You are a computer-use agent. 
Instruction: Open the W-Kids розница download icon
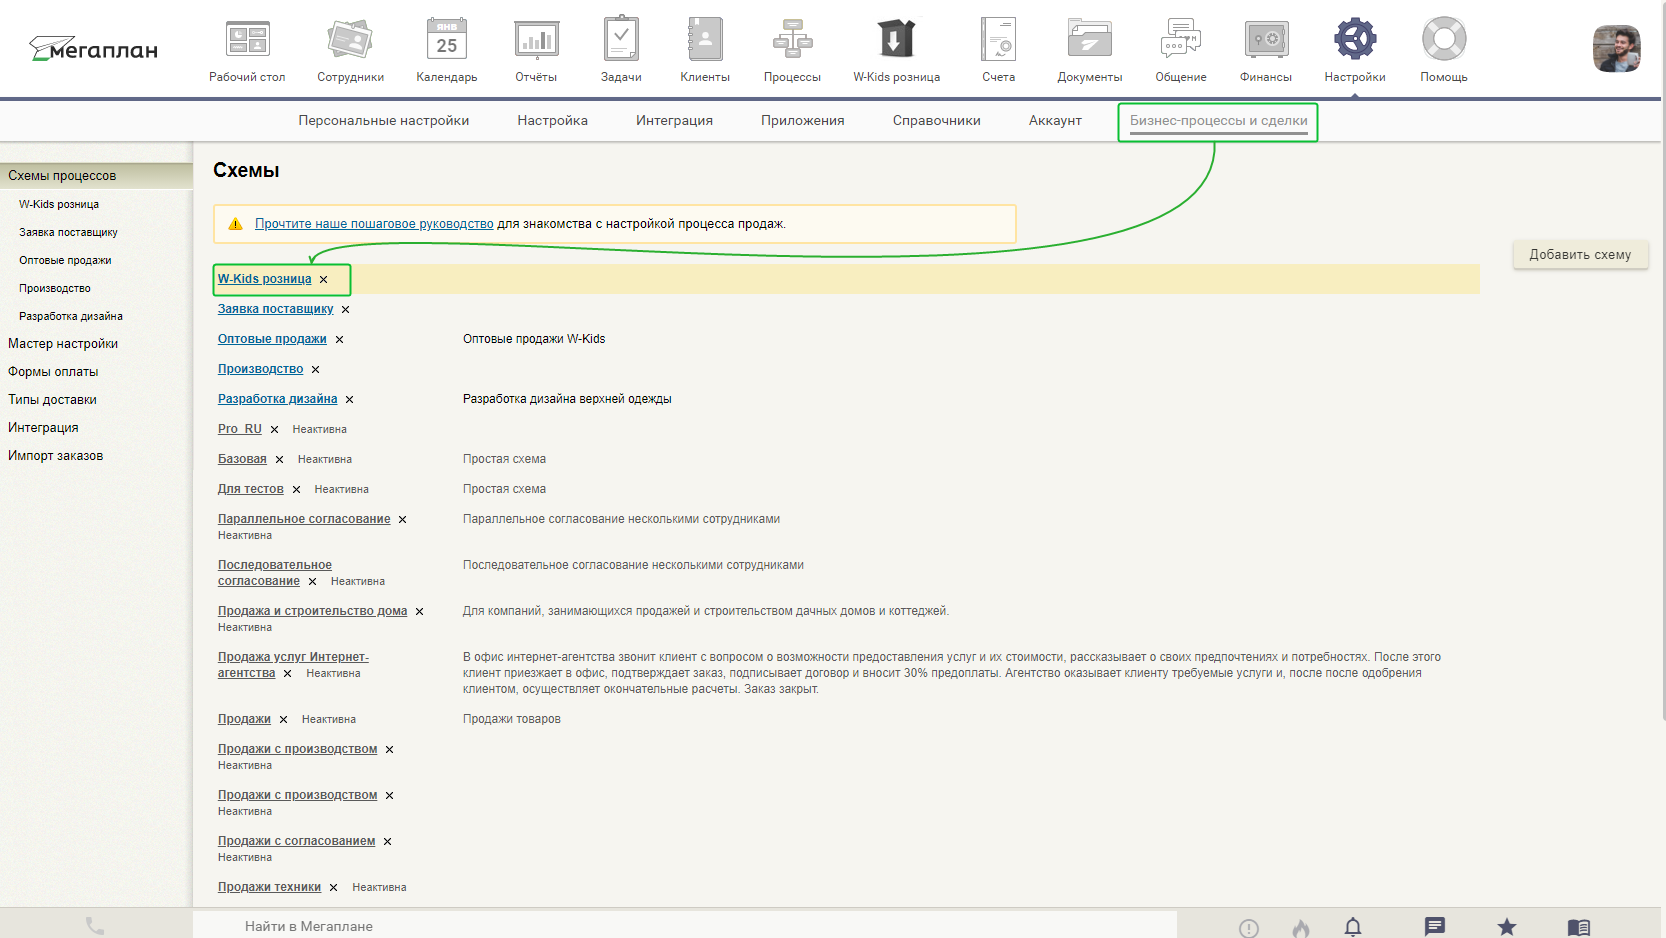point(896,40)
